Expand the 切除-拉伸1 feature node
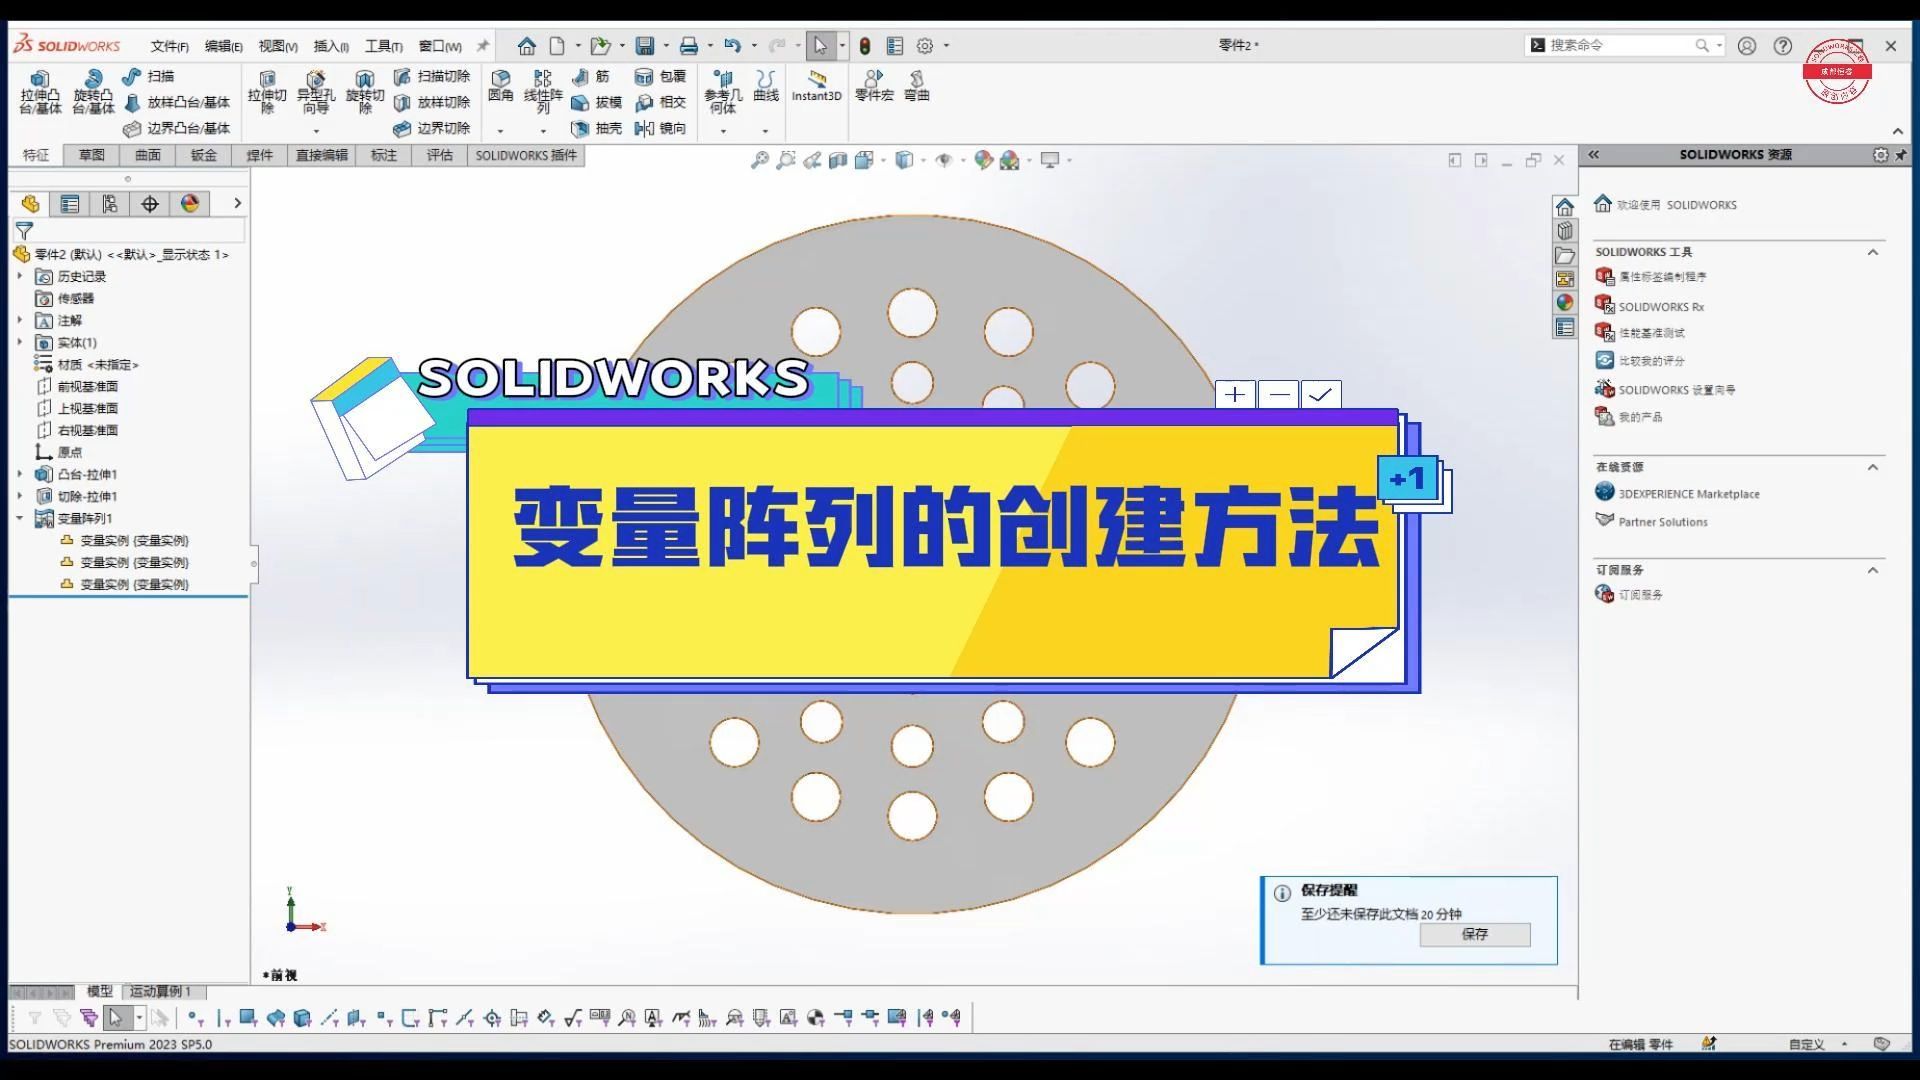1920x1080 pixels. tap(20, 496)
